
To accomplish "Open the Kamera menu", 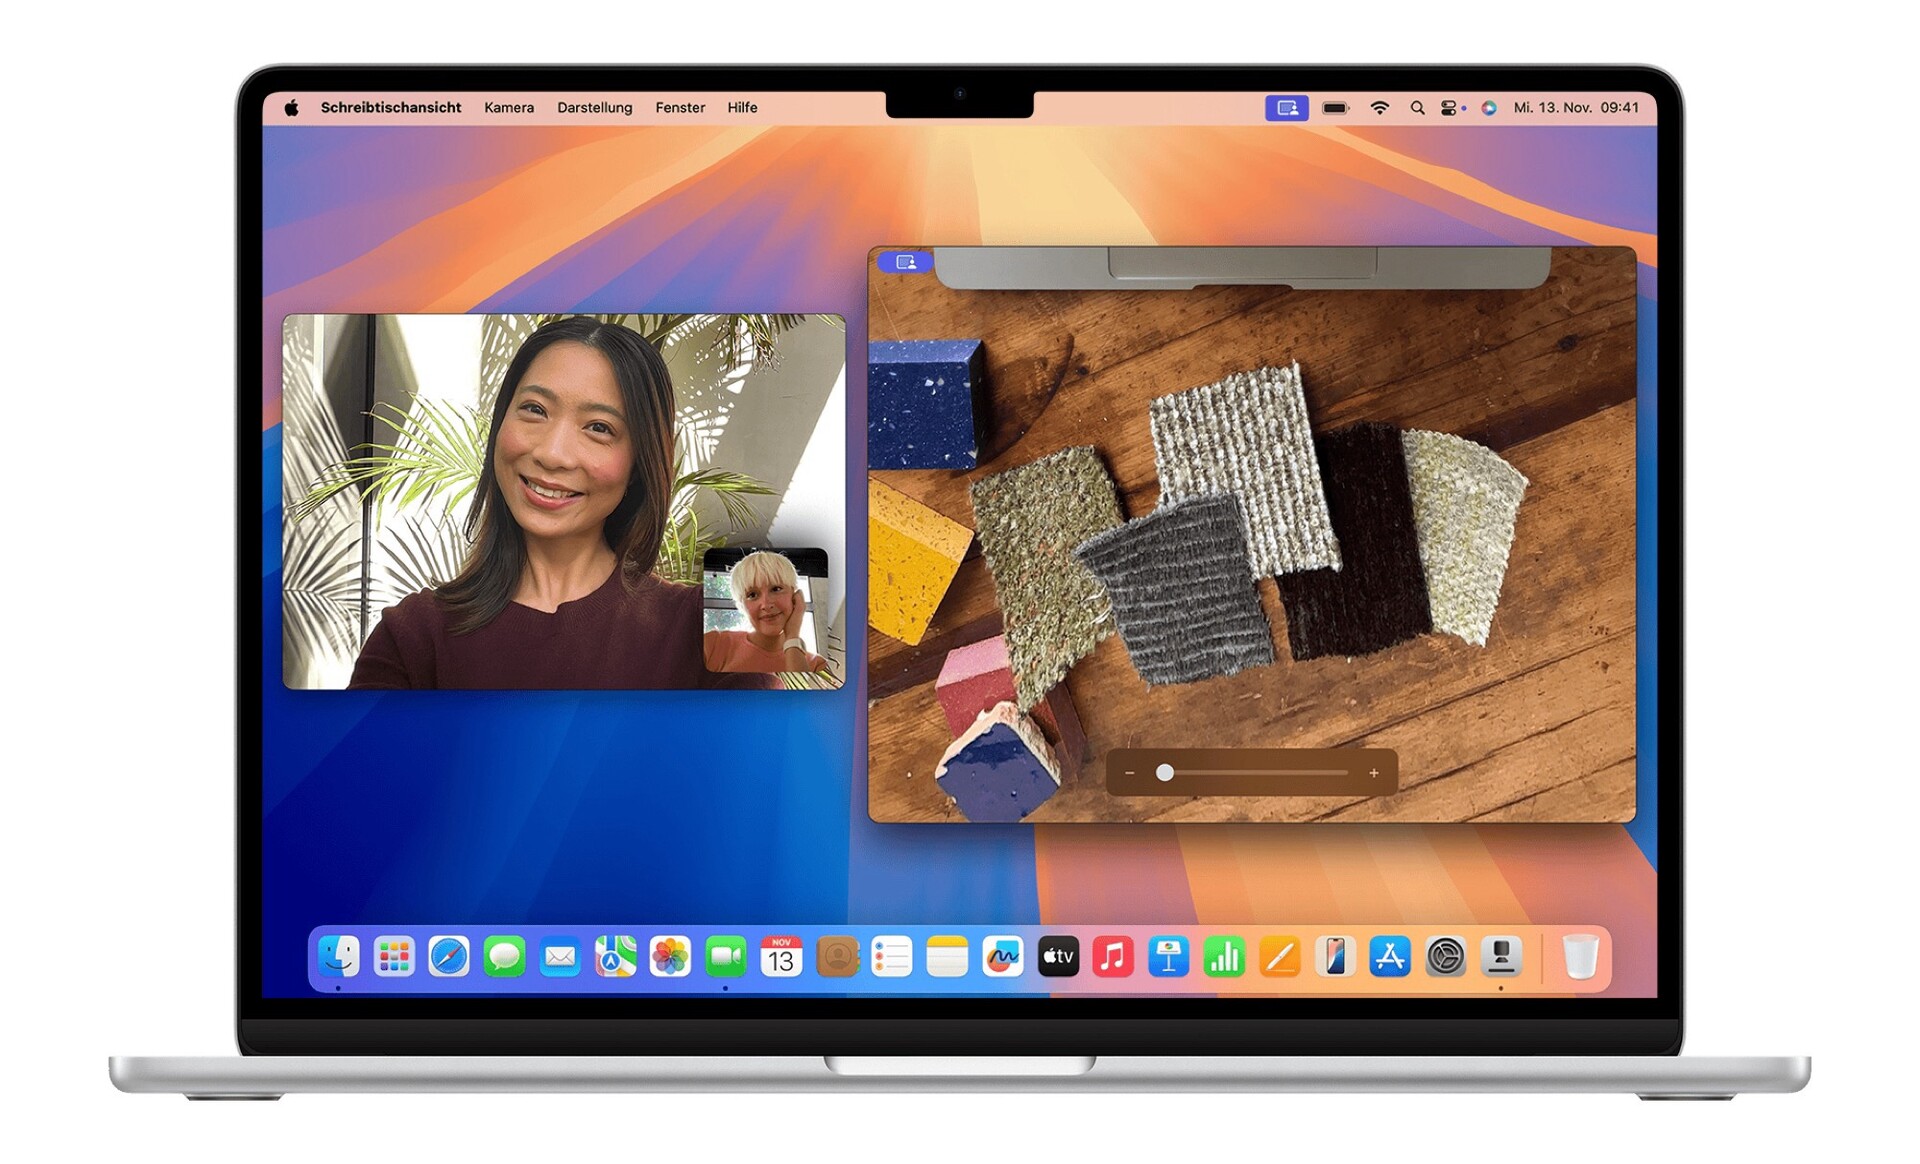I will [508, 108].
